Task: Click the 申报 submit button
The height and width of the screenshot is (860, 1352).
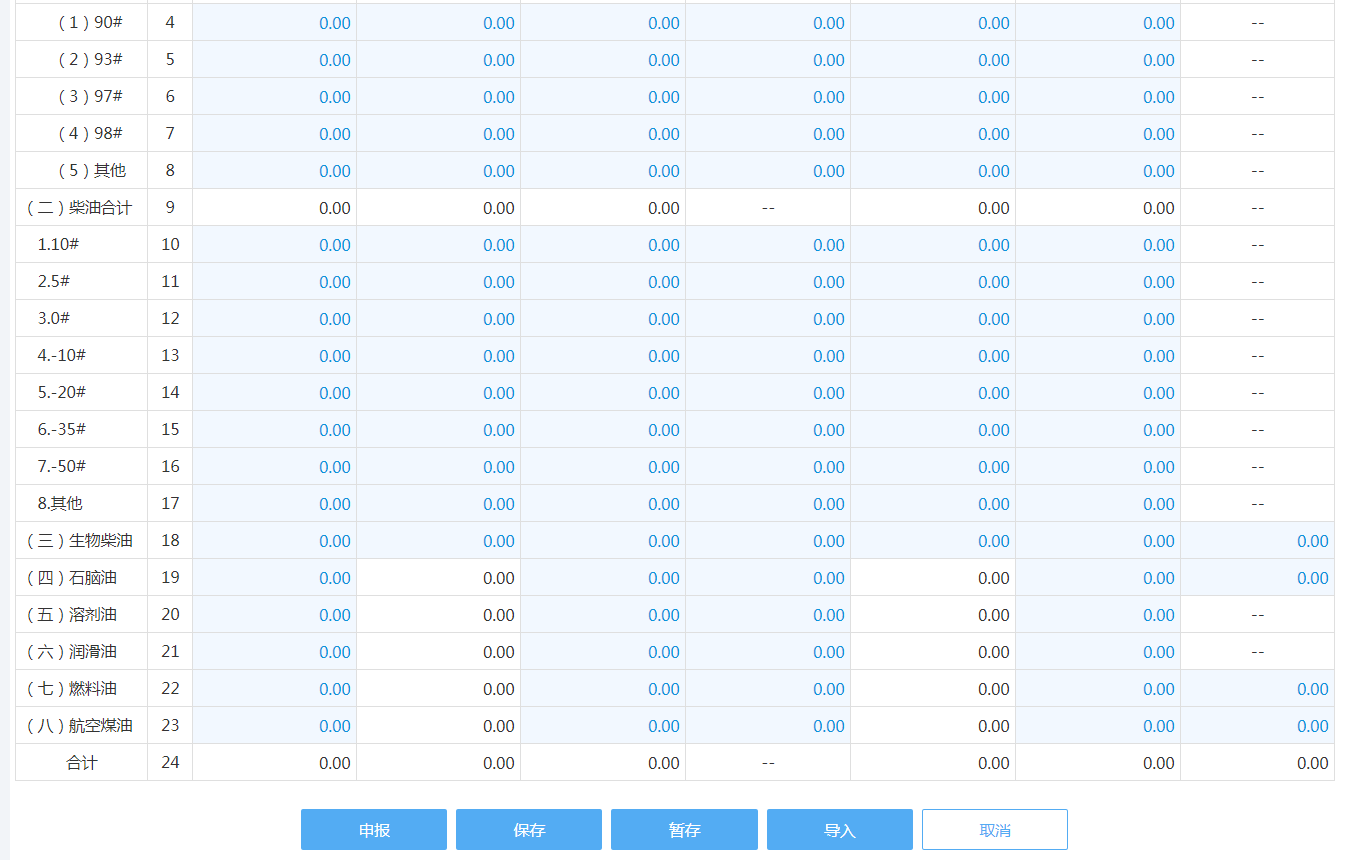Action: pyautogui.click(x=374, y=830)
